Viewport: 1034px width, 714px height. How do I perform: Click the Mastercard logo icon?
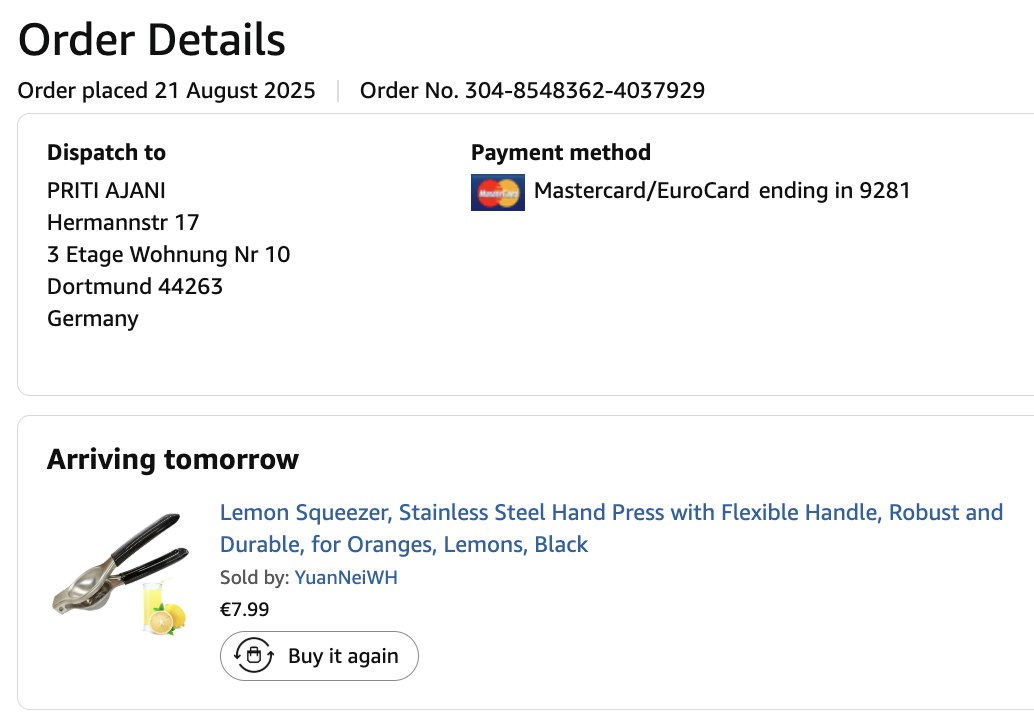point(497,192)
